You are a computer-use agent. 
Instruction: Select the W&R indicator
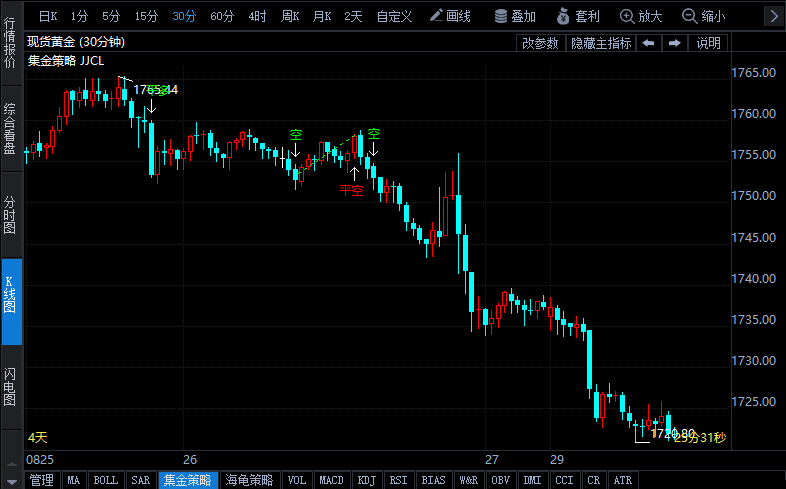pyautogui.click(x=469, y=480)
